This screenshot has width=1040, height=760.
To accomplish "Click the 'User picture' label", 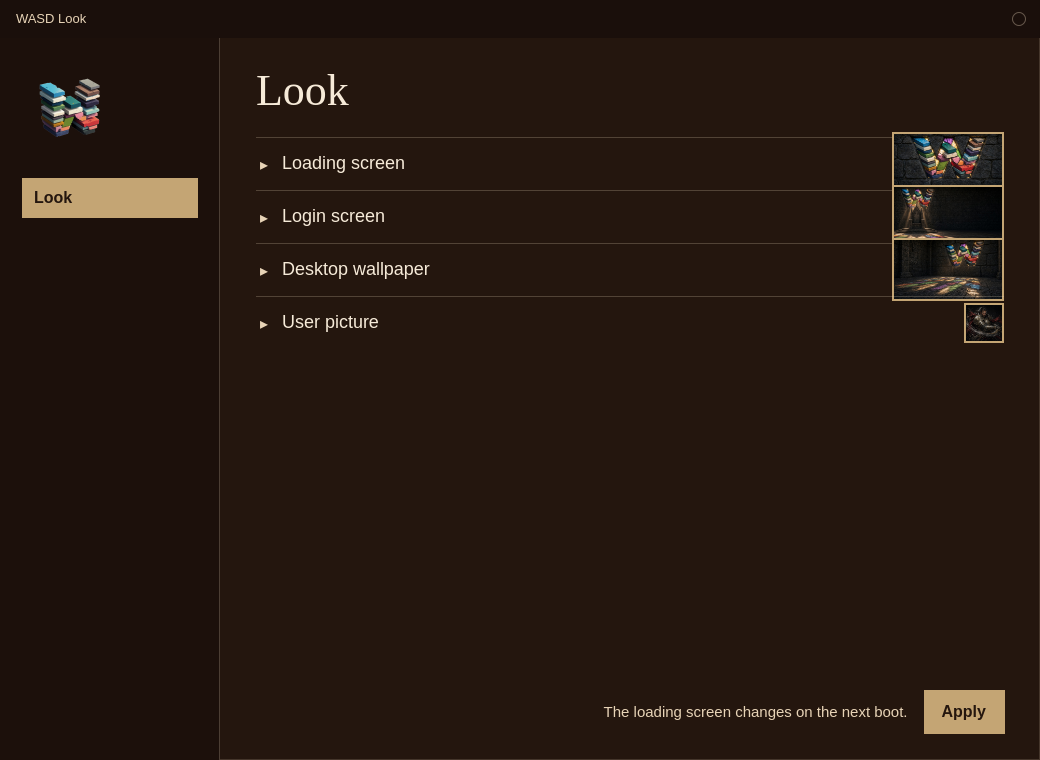I will (330, 322).
